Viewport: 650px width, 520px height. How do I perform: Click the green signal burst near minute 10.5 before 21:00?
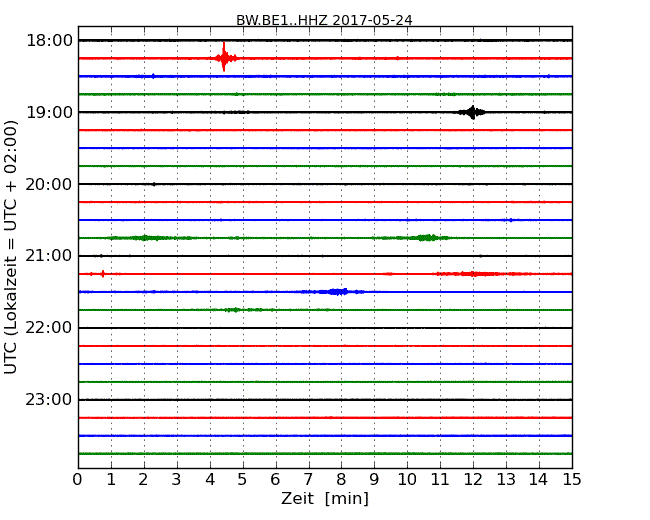coord(427,238)
